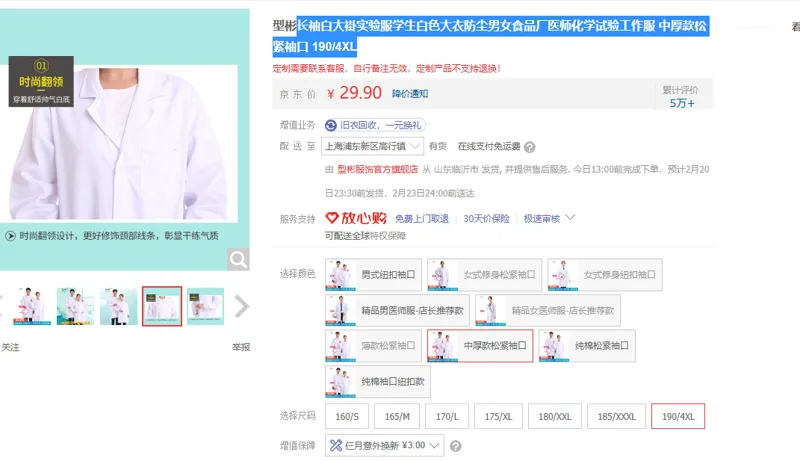Click the 举报 report link
The image size is (800, 461).
coord(241,347)
